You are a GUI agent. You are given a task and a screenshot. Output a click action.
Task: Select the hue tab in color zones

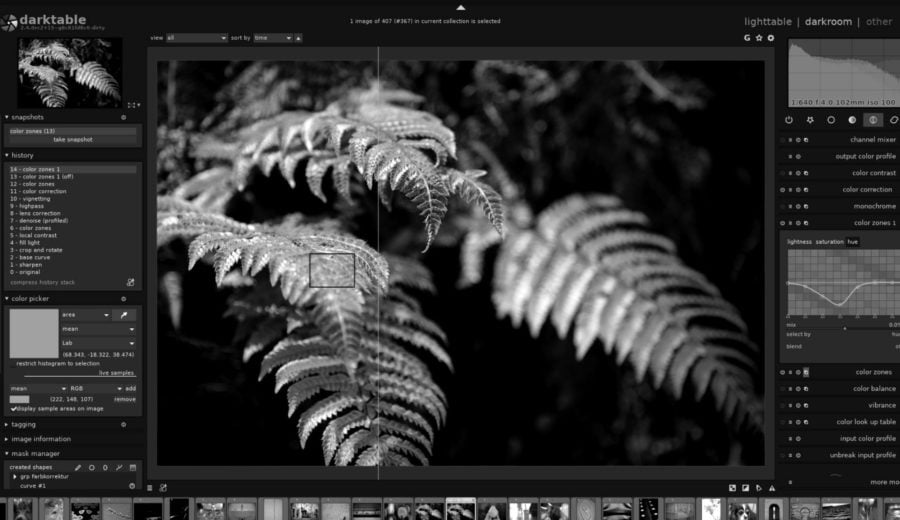click(853, 242)
